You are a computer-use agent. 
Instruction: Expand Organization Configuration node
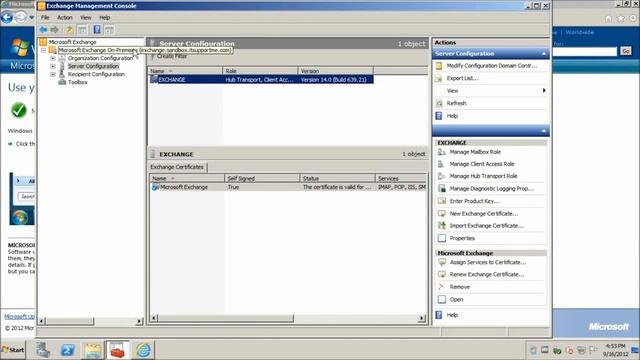click(x=53, y=58)
